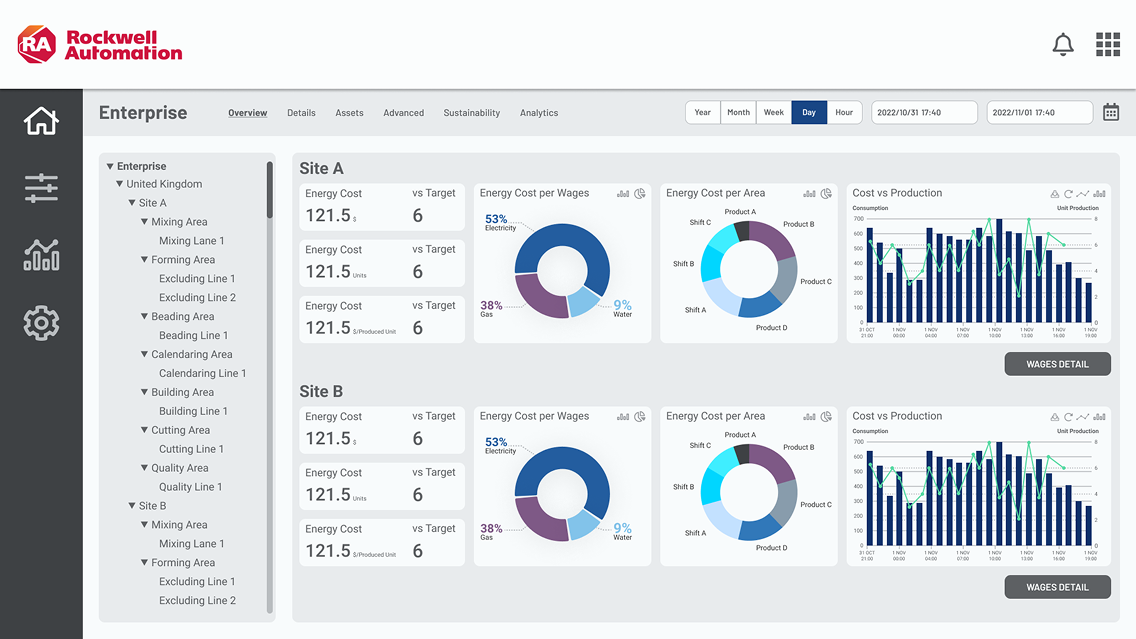The height and width of the screenshot is (639, 1136).
Task: Open the Assets tab
Action: click(x=349, y=113)
